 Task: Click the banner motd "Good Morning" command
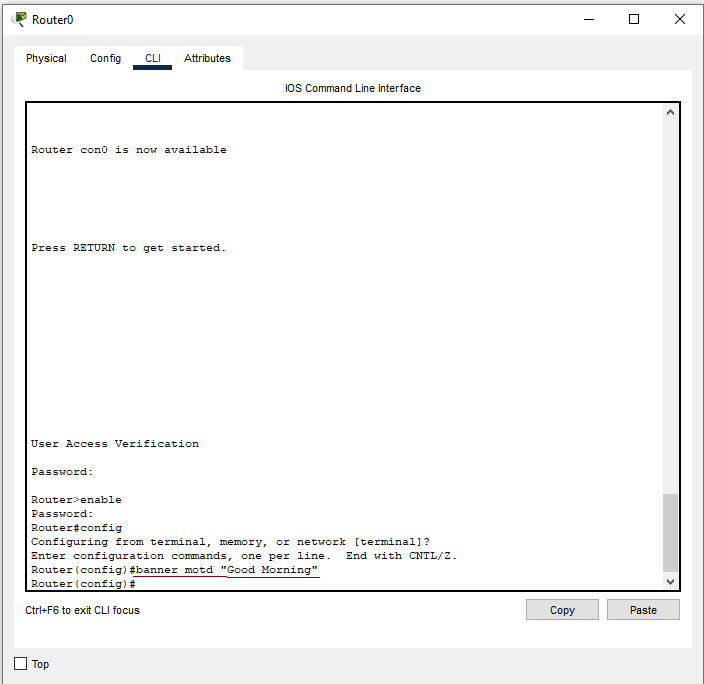click(x=227, y=570)
